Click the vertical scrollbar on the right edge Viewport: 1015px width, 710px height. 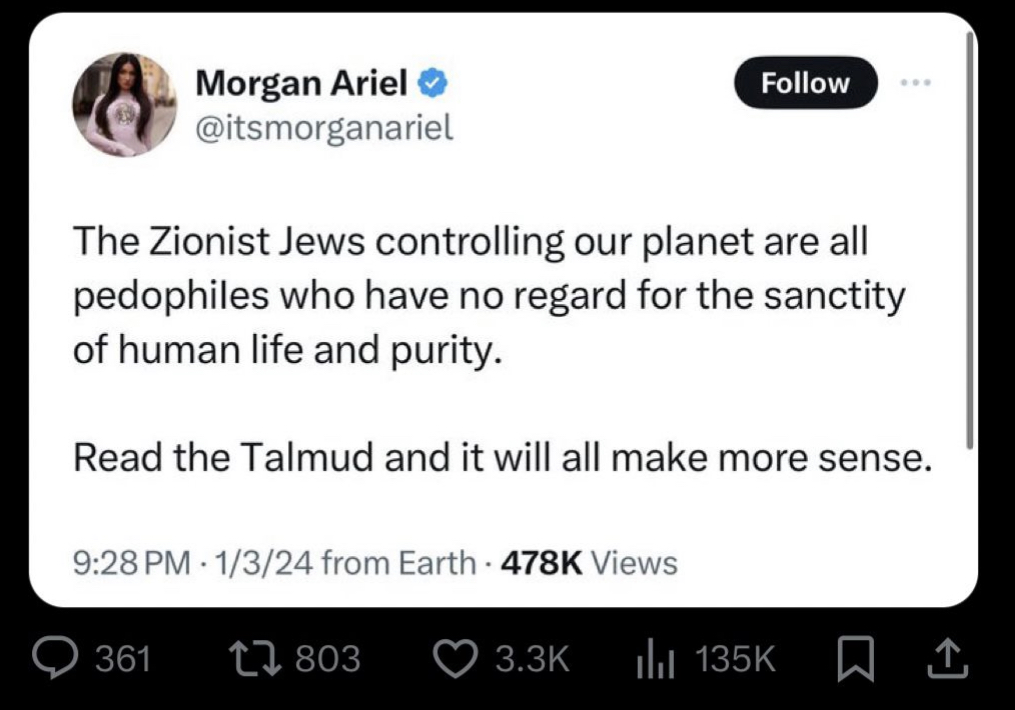(967, 240)
